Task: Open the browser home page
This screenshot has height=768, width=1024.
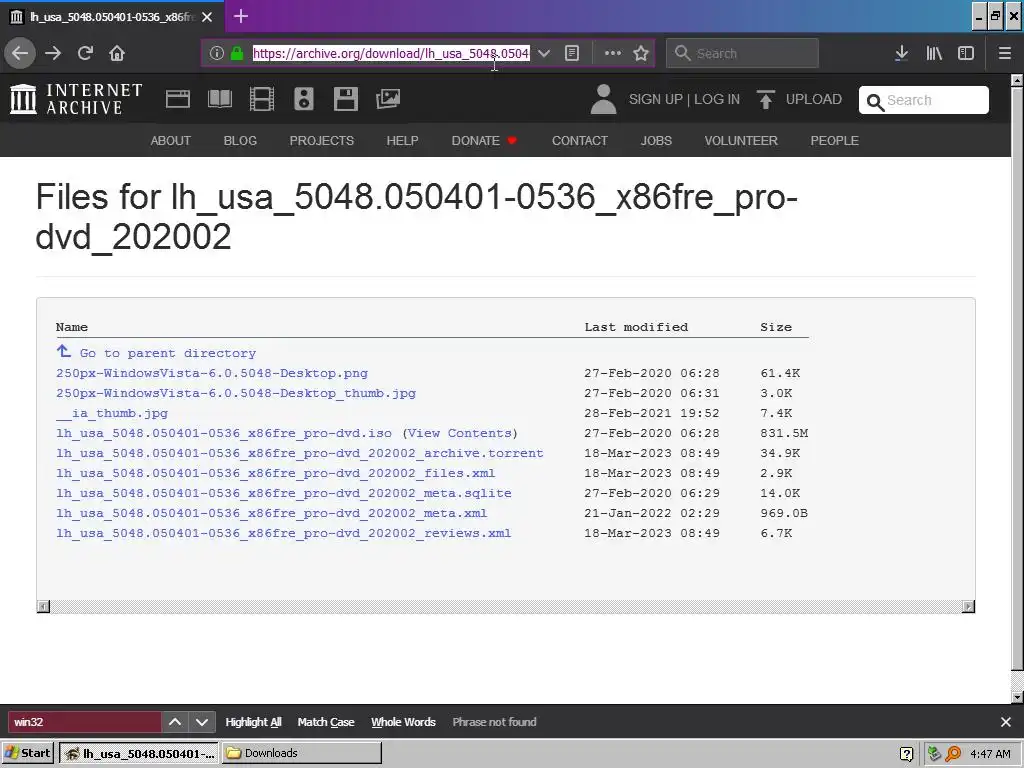Action: [x=117, y=53]
